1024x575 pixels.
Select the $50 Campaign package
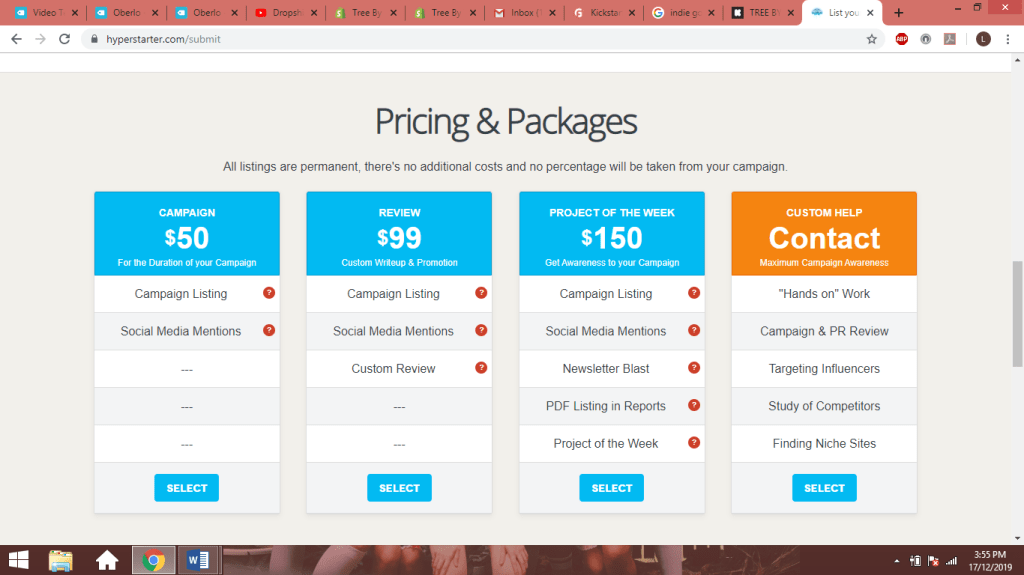pos(186,488)
